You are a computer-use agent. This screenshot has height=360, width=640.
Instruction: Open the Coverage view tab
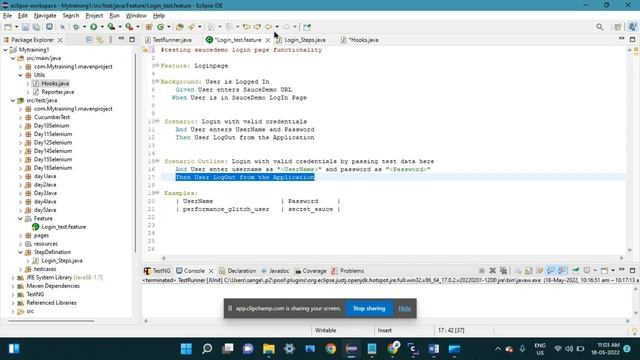(311, 271)
